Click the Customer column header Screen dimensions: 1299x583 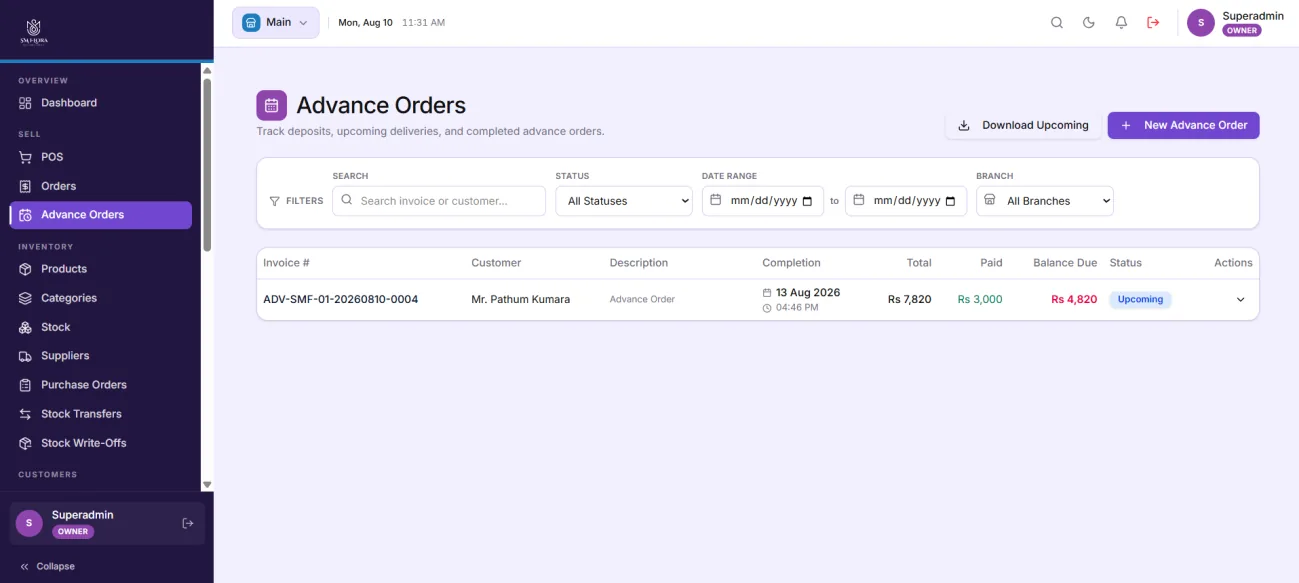(x=496, y=263)
